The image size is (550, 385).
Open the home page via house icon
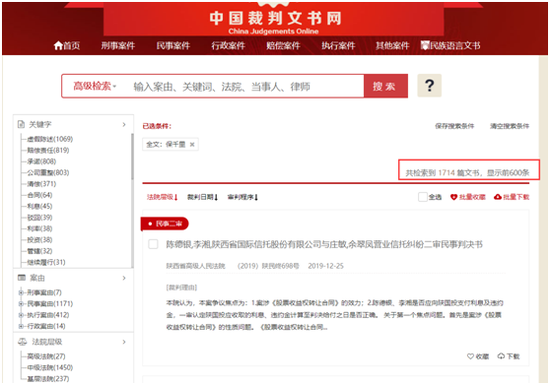(58, 45)
